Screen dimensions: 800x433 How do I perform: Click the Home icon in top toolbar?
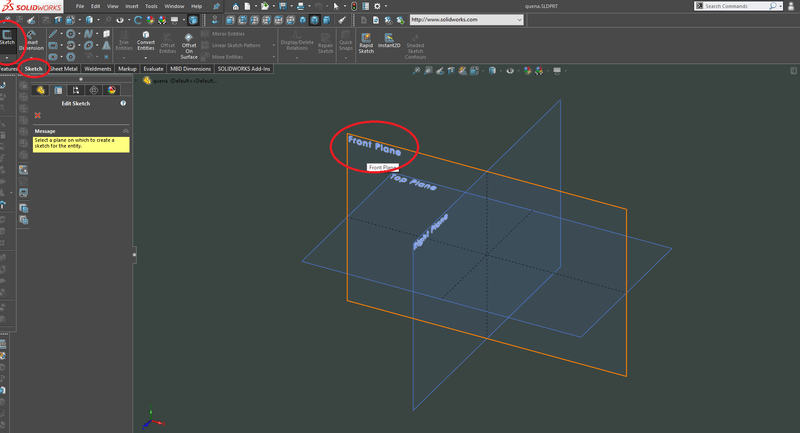(235, 6)
